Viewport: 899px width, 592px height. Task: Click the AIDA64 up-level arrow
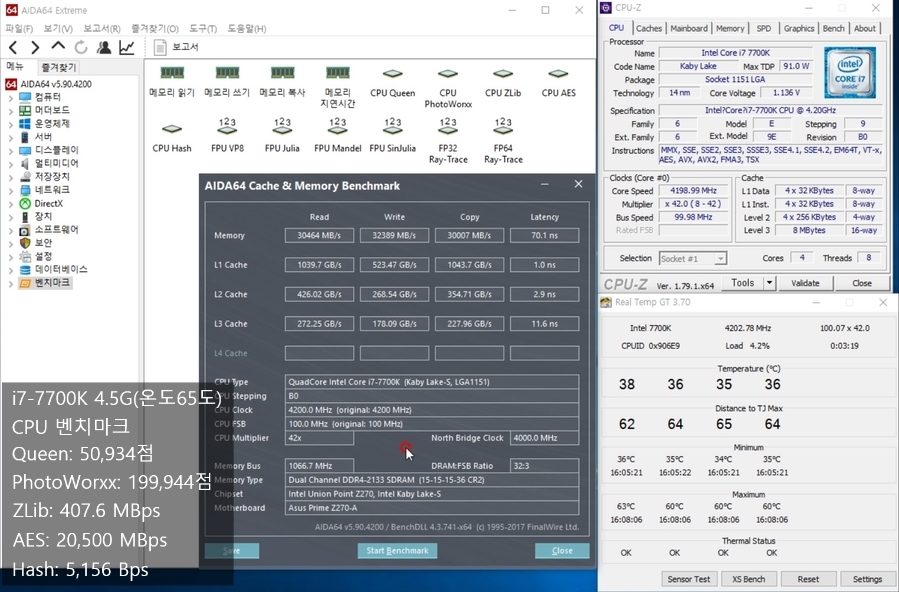coord(58,46)
